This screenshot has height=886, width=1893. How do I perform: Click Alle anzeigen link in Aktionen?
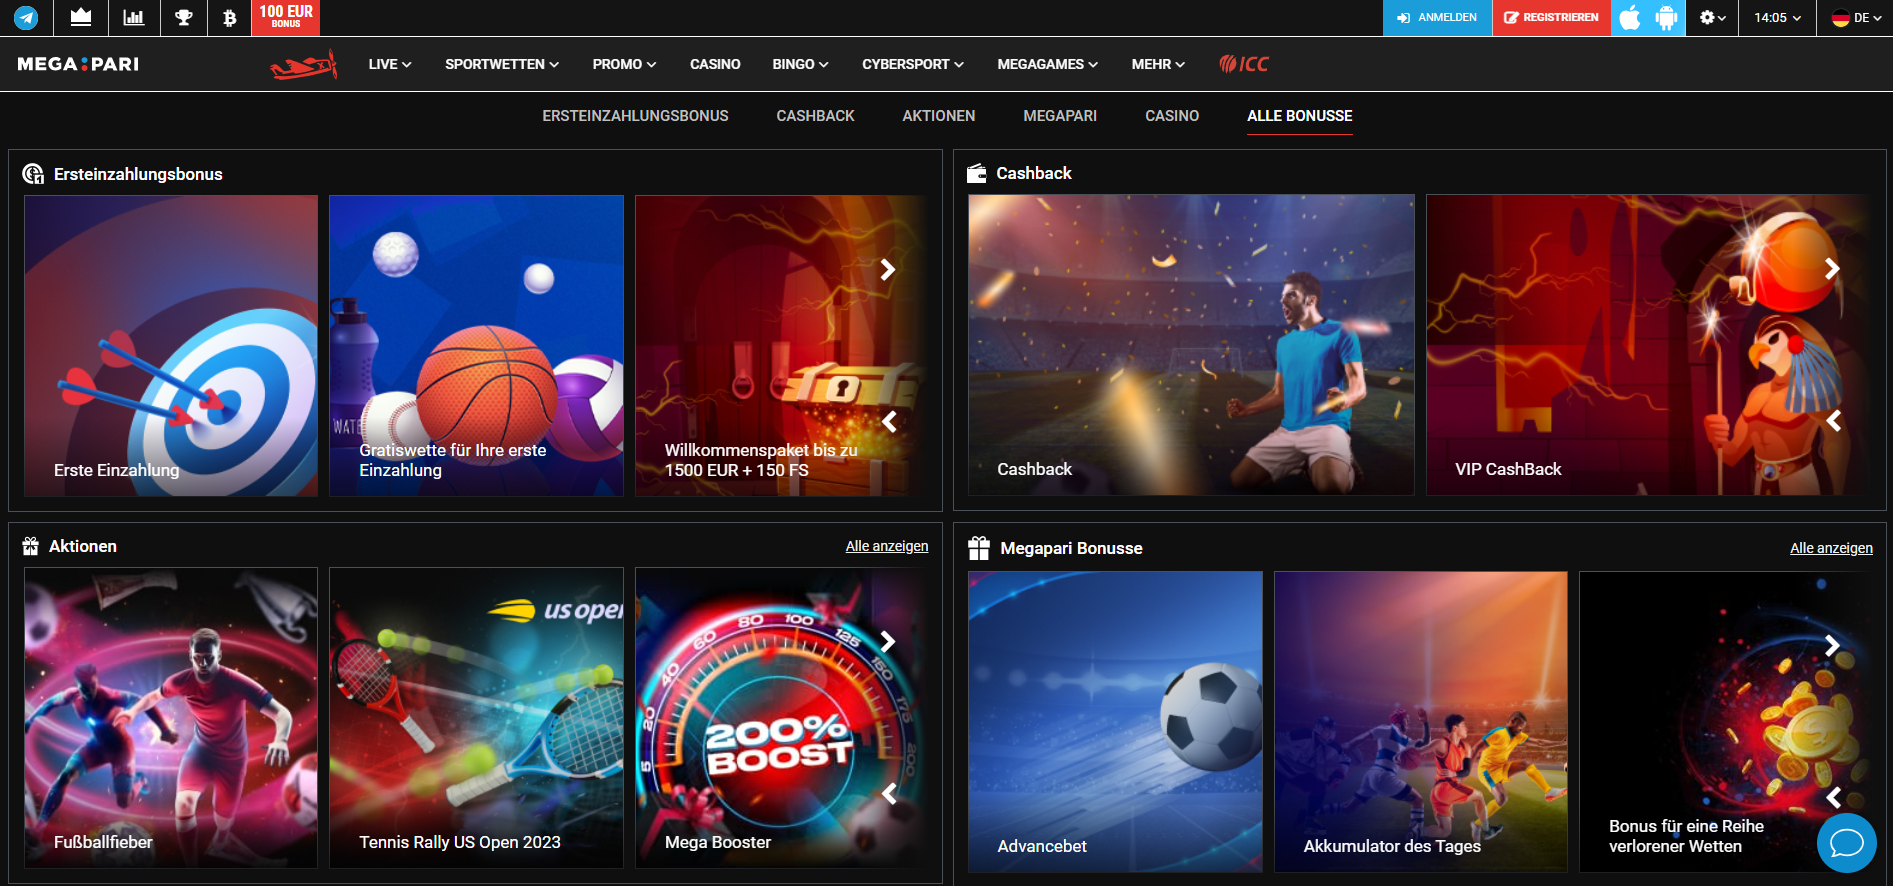click(x=886, y=546)
